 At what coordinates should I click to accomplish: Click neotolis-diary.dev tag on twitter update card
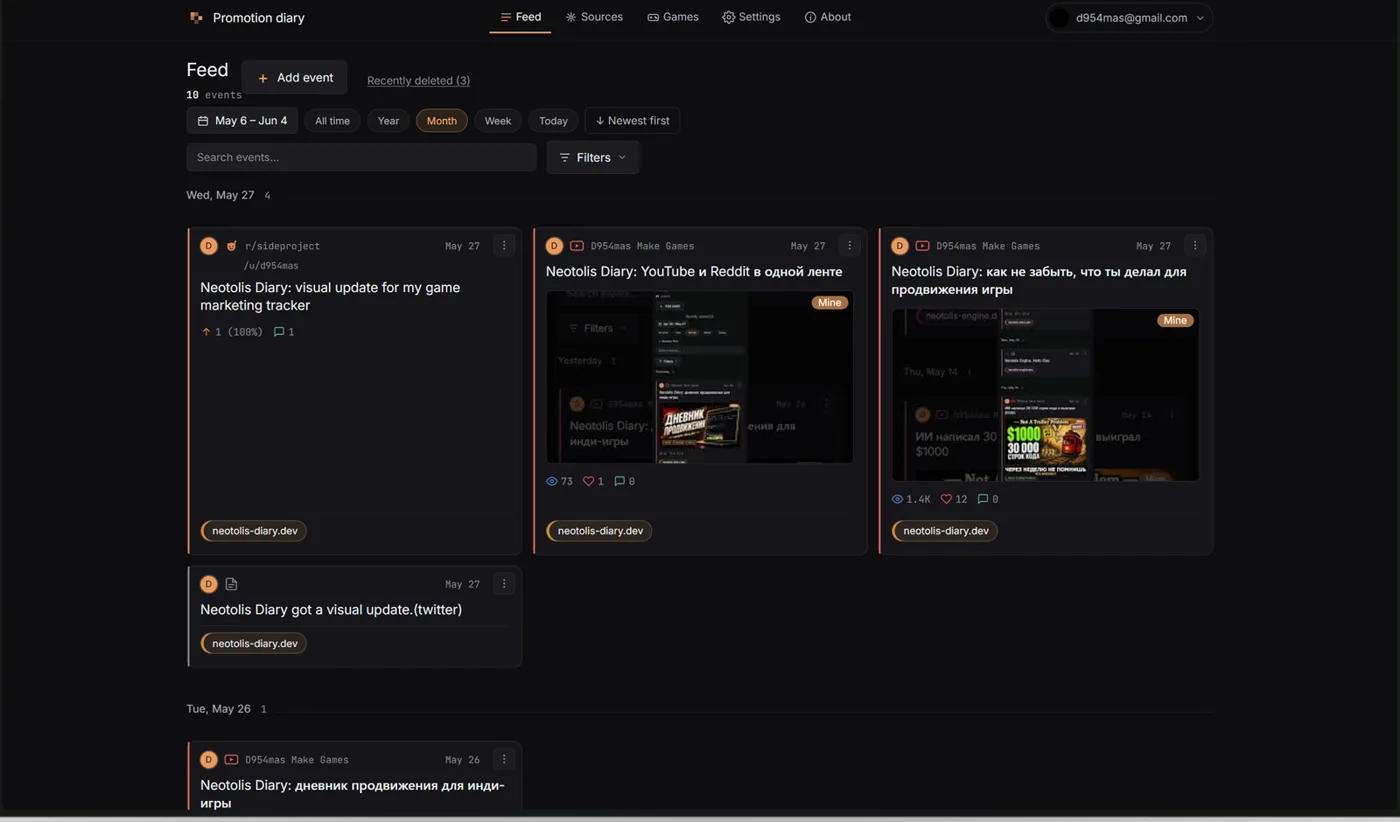pos(254,644)
